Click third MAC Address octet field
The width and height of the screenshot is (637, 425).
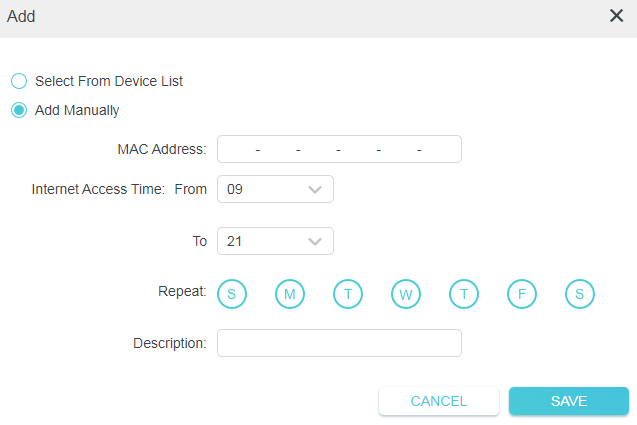318,150
